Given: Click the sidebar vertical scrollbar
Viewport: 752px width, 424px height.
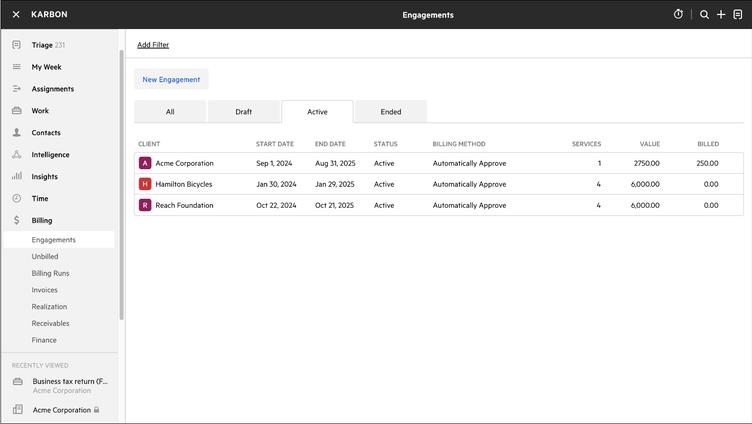Looking at the screenshot, I should pyautogui.click(x=122, y=180).
